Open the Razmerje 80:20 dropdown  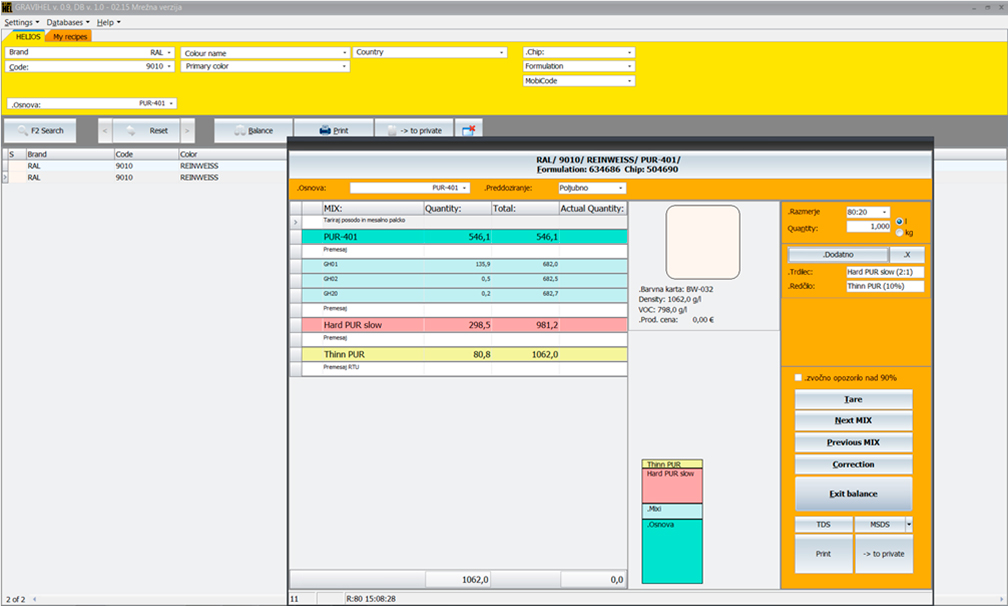coord(885,212)
